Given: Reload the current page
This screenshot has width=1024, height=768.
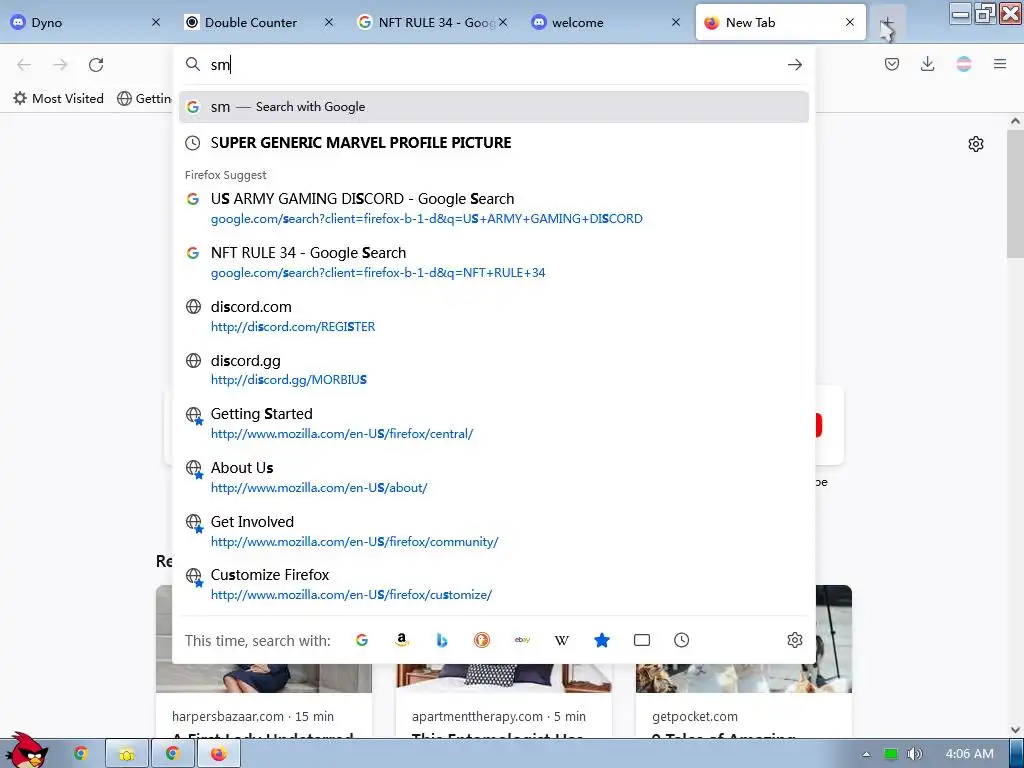Looking at the screenshot, I should point(96,65).
